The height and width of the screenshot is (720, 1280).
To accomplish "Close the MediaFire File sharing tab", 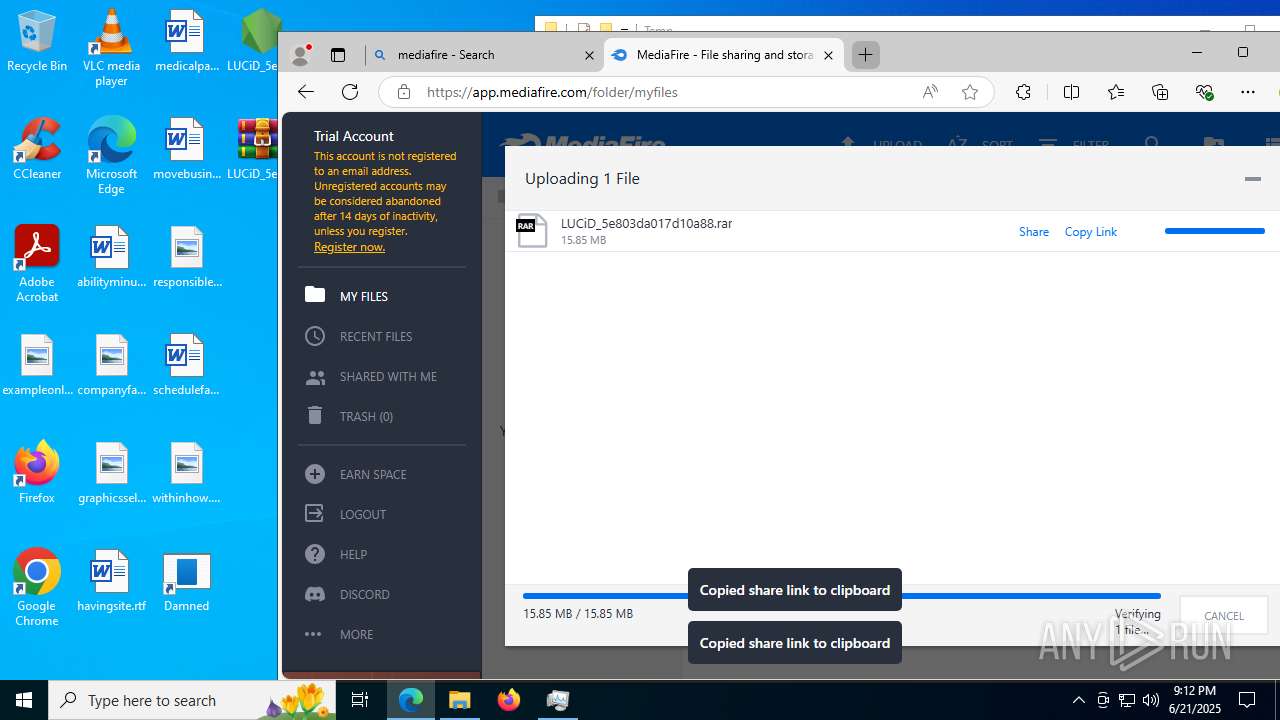I will pos(828,56).
